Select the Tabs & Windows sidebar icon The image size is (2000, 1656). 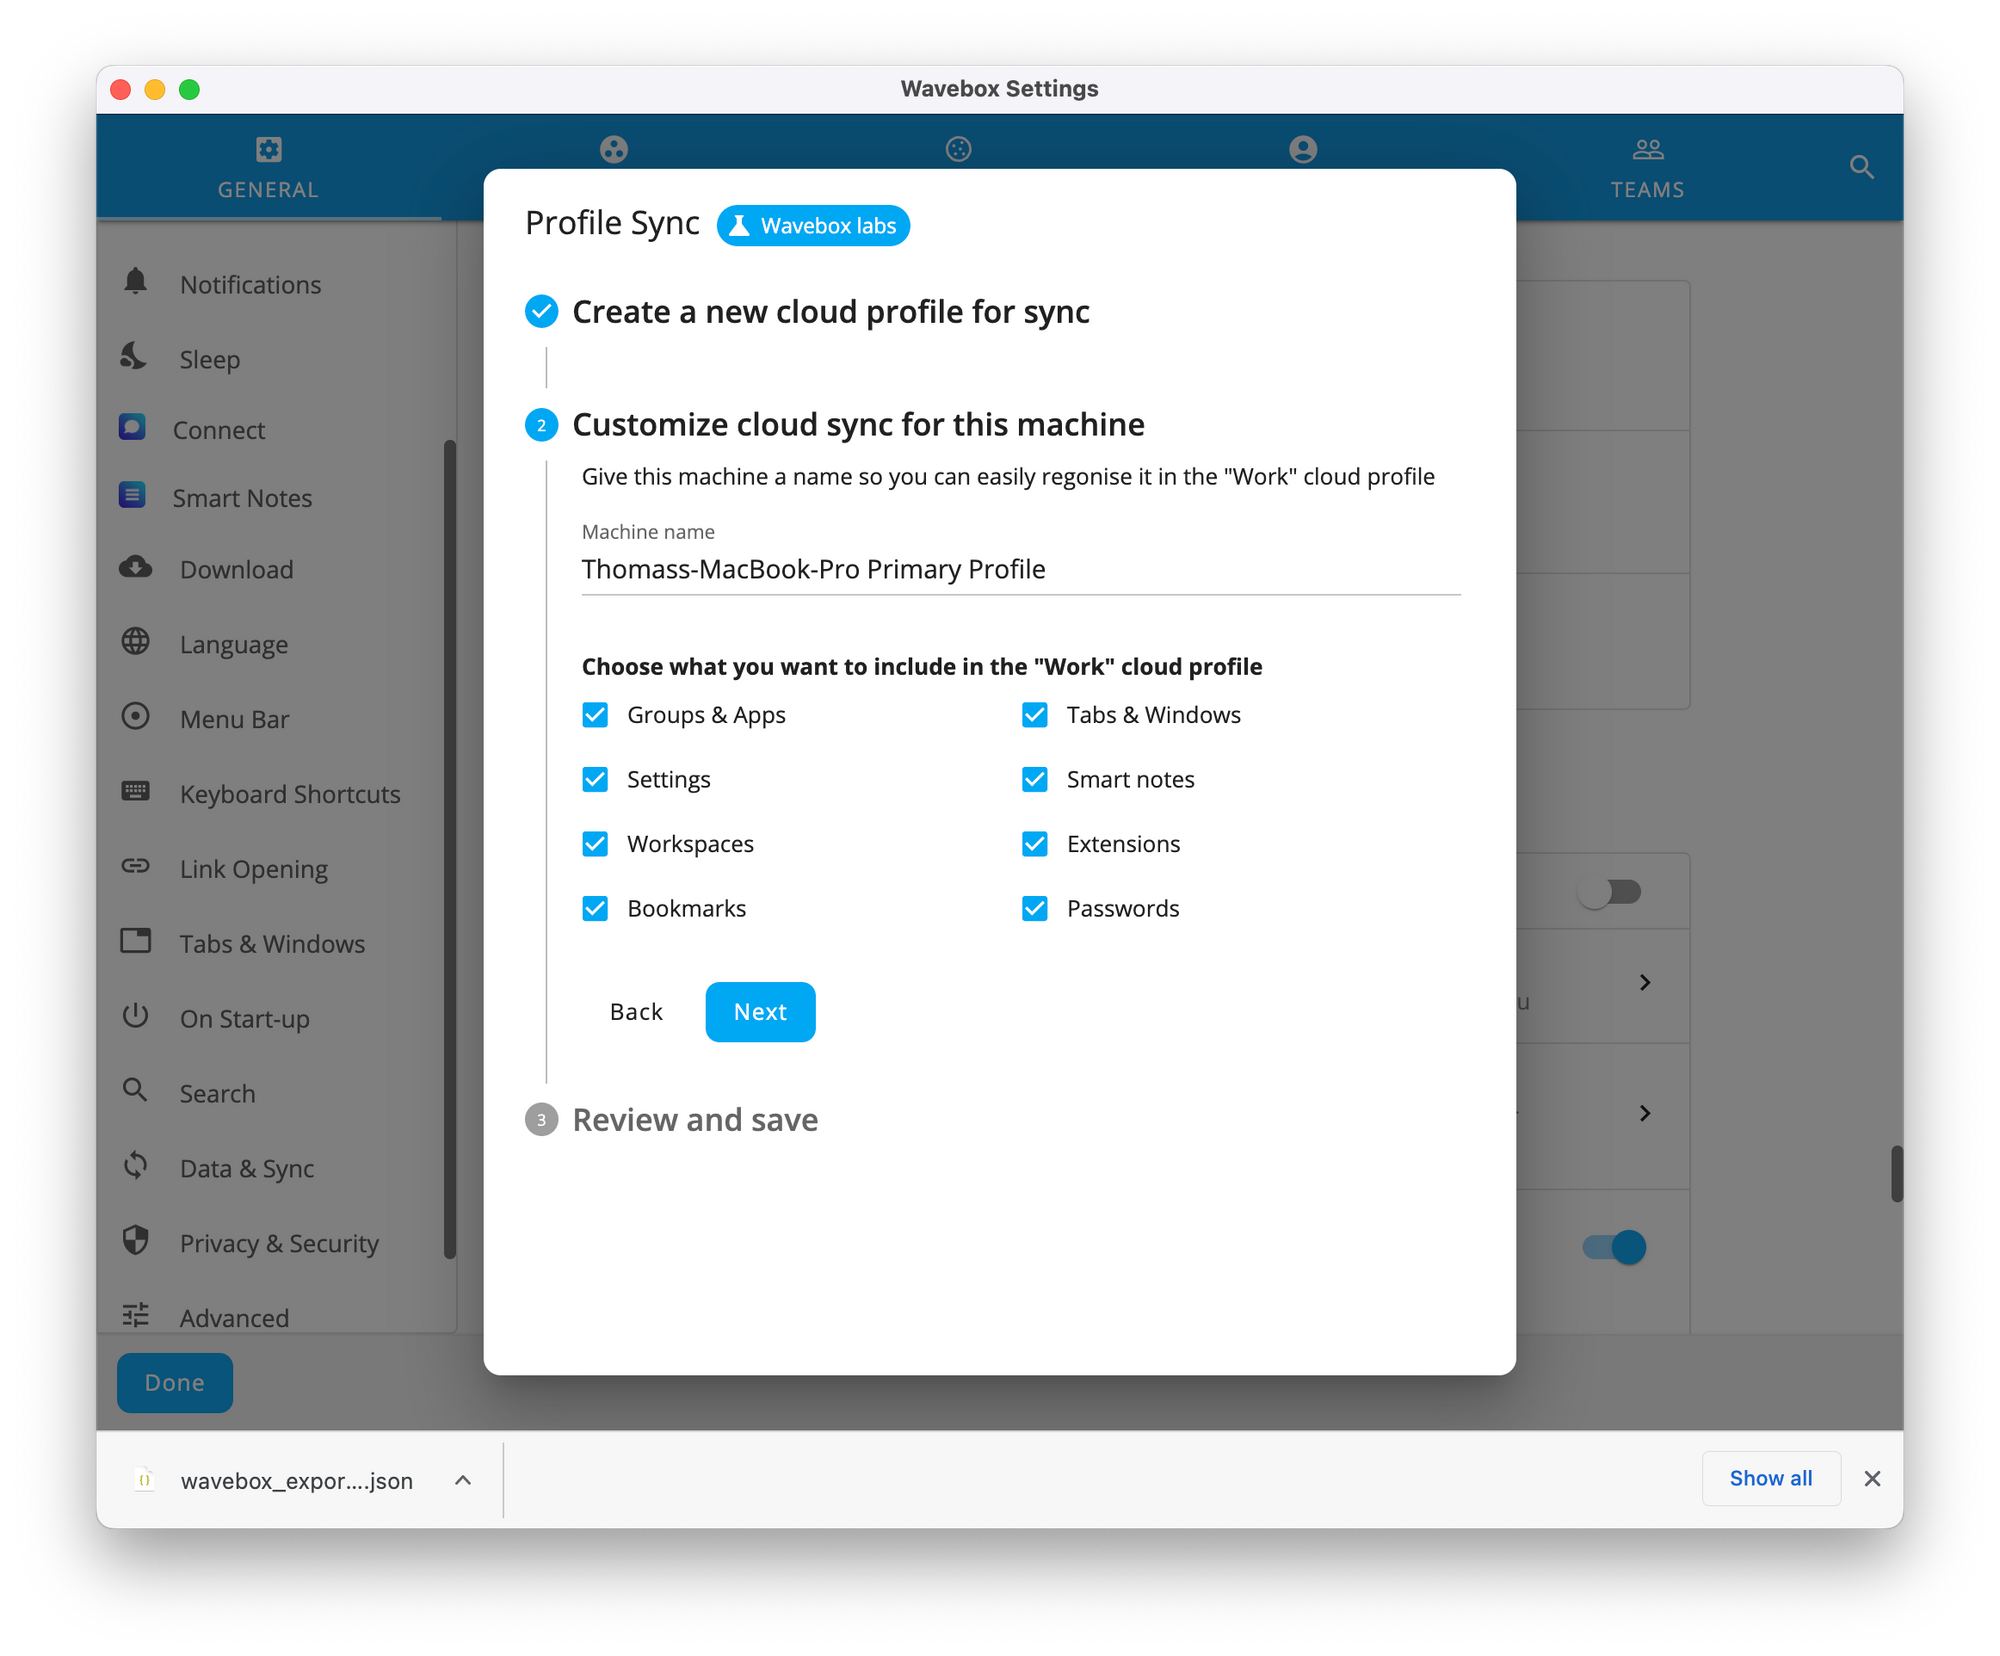(x=136, y=942)
